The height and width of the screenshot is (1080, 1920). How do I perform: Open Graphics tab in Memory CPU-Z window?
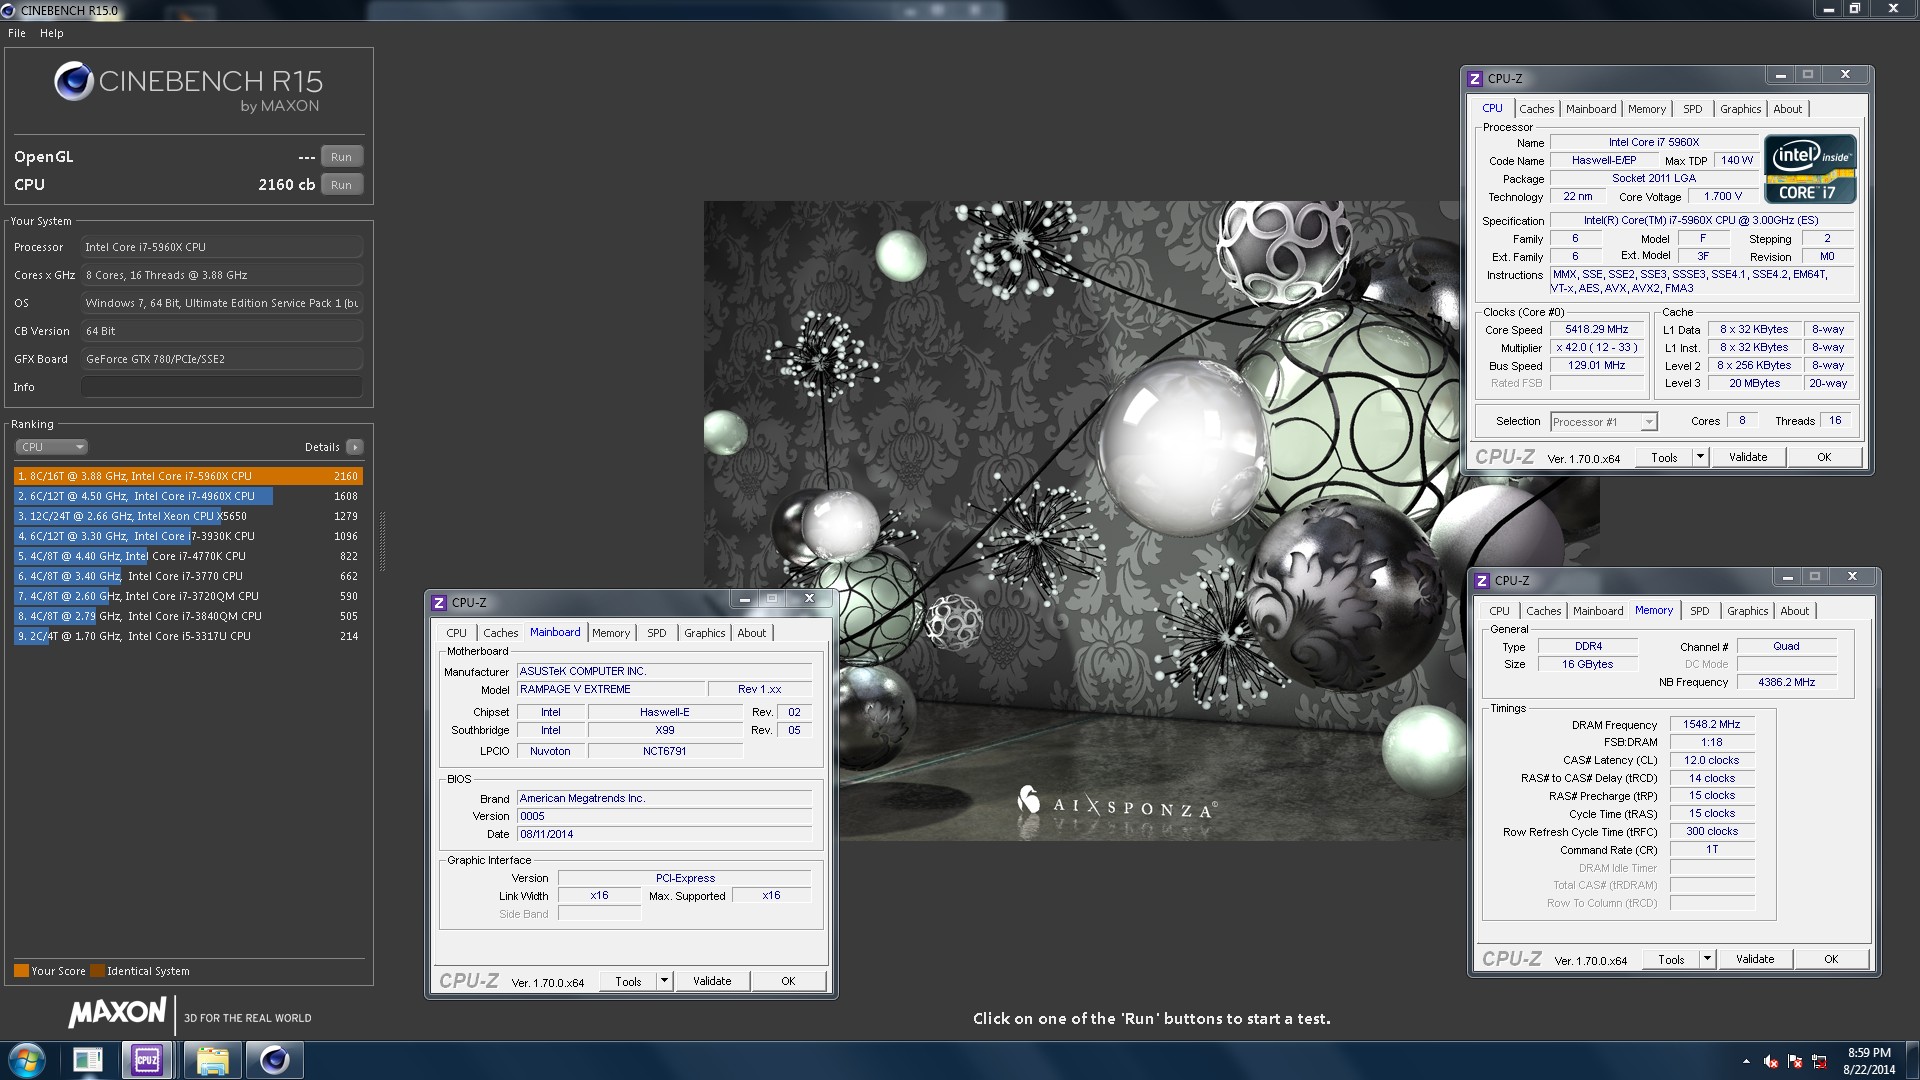(1747, 611)
